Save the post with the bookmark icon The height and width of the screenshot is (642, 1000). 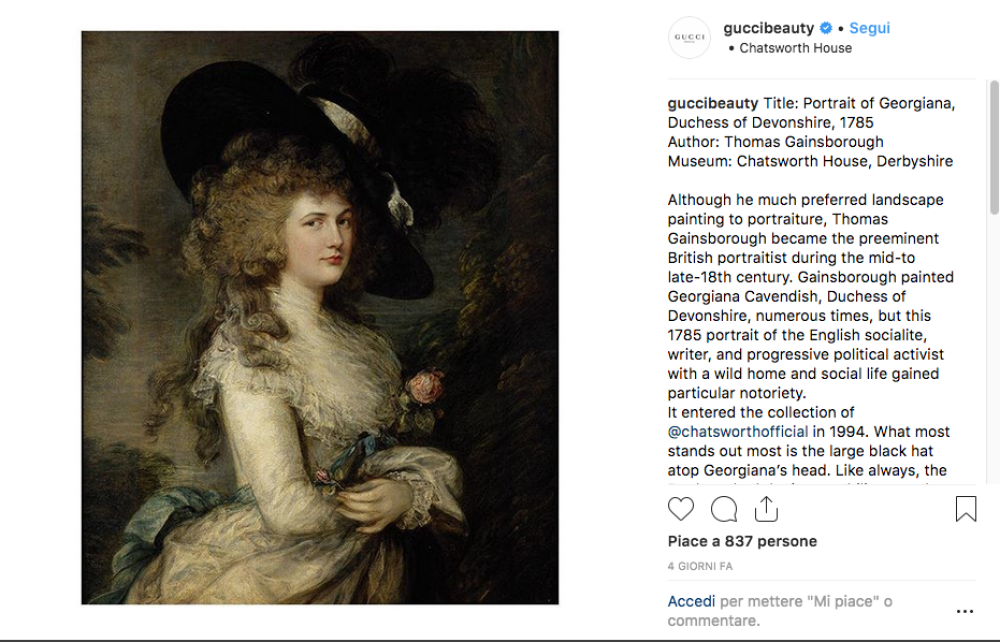tap(965, 510)
